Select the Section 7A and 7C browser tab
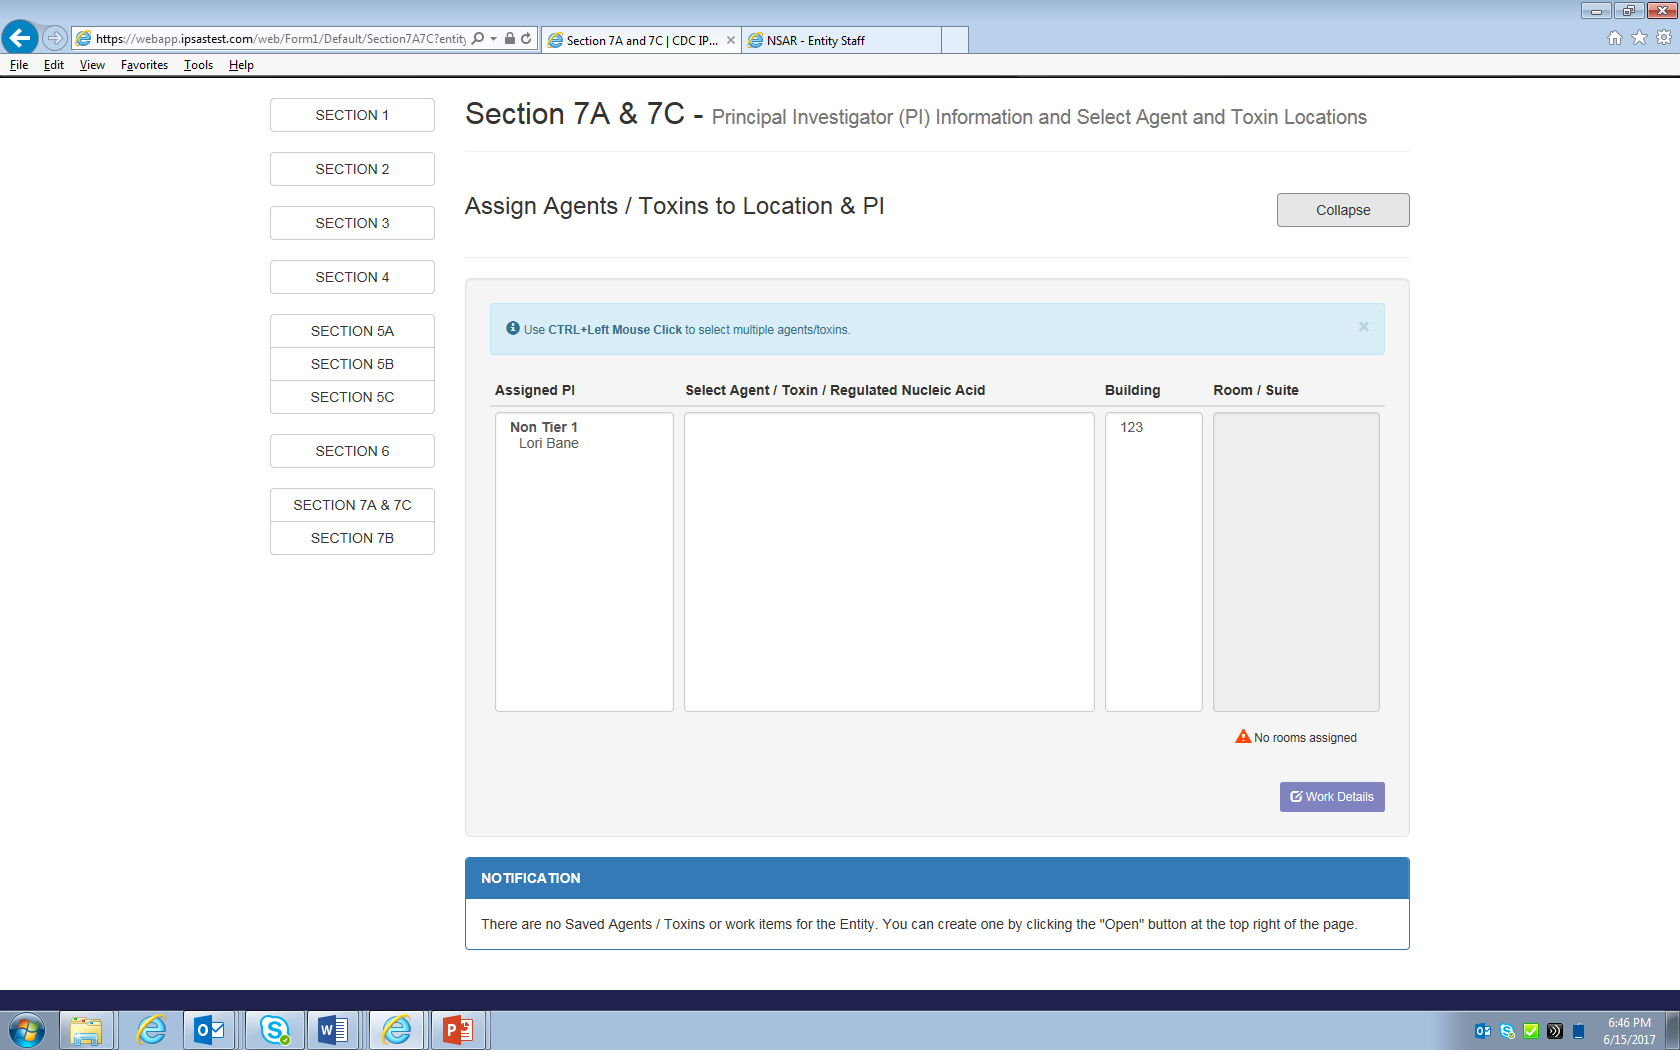The height and width of the screenshot is (1050, 1680). [x=641, y=40]
